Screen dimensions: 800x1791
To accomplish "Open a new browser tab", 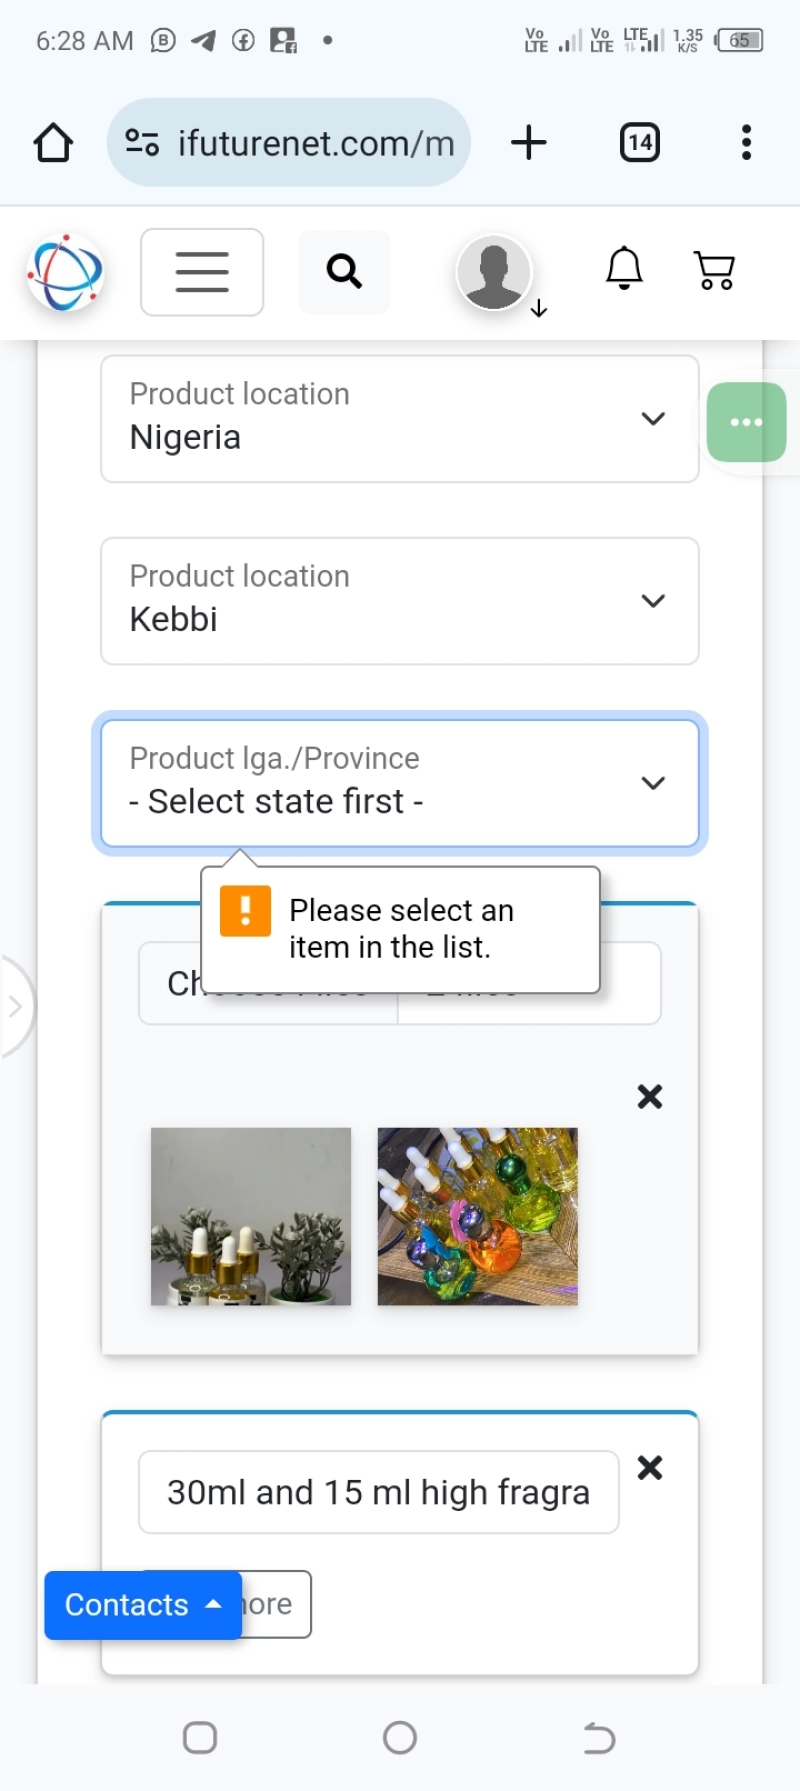I will 529,143.
